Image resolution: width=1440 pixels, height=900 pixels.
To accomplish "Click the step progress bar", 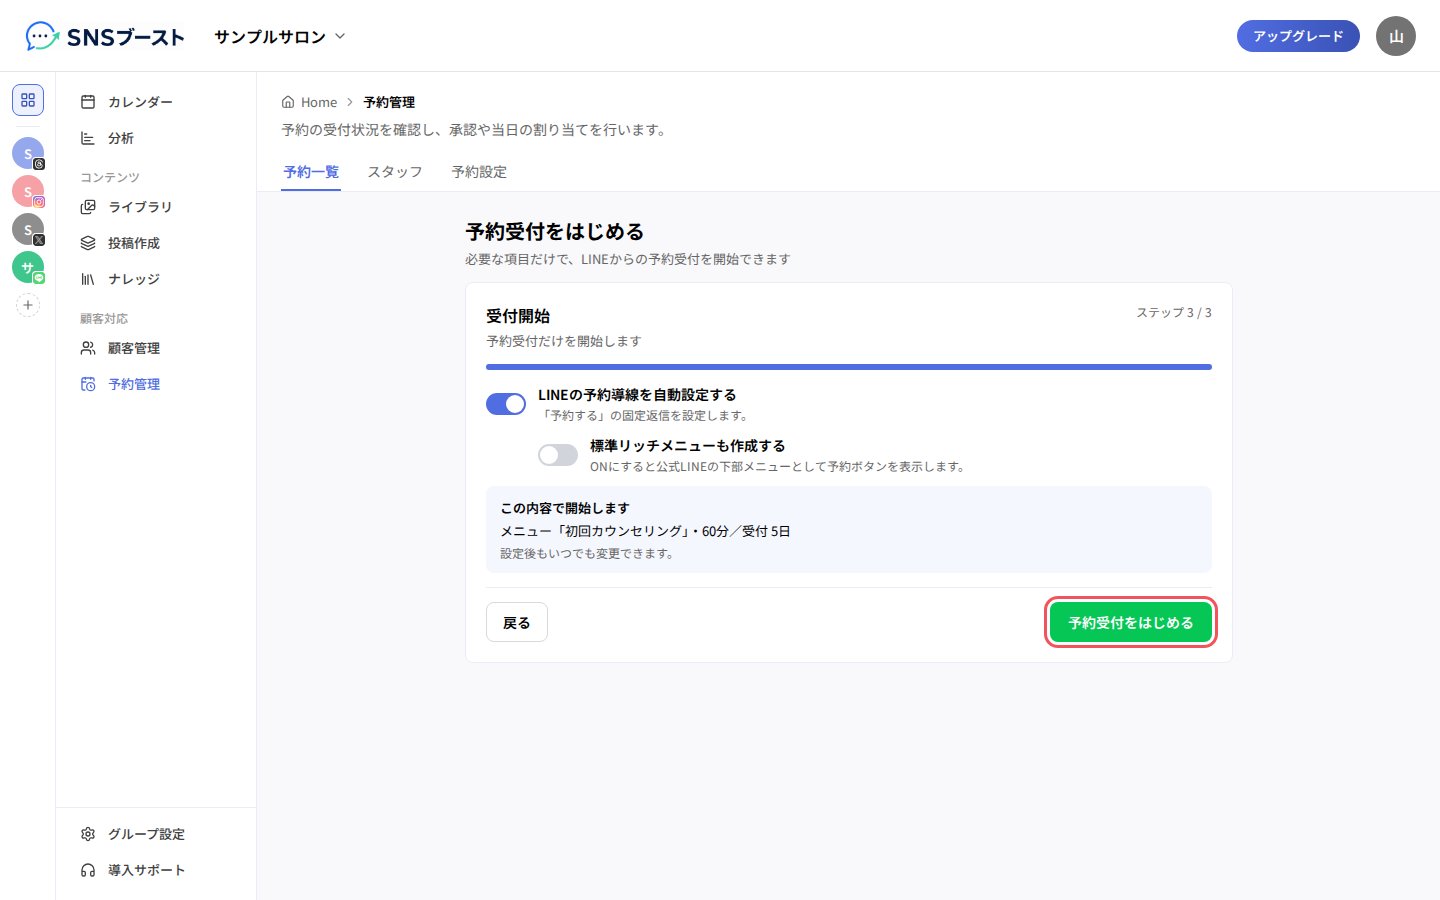I will 849,367.
